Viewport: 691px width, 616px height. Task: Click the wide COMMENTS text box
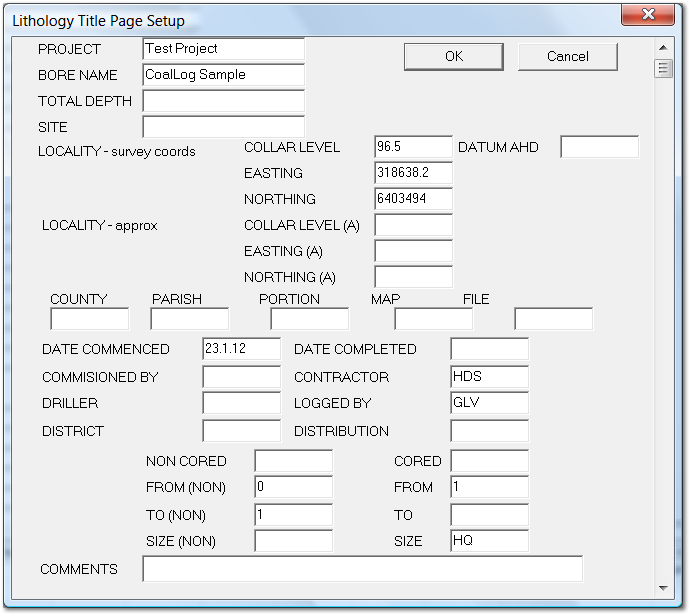[x=362, y=569]
